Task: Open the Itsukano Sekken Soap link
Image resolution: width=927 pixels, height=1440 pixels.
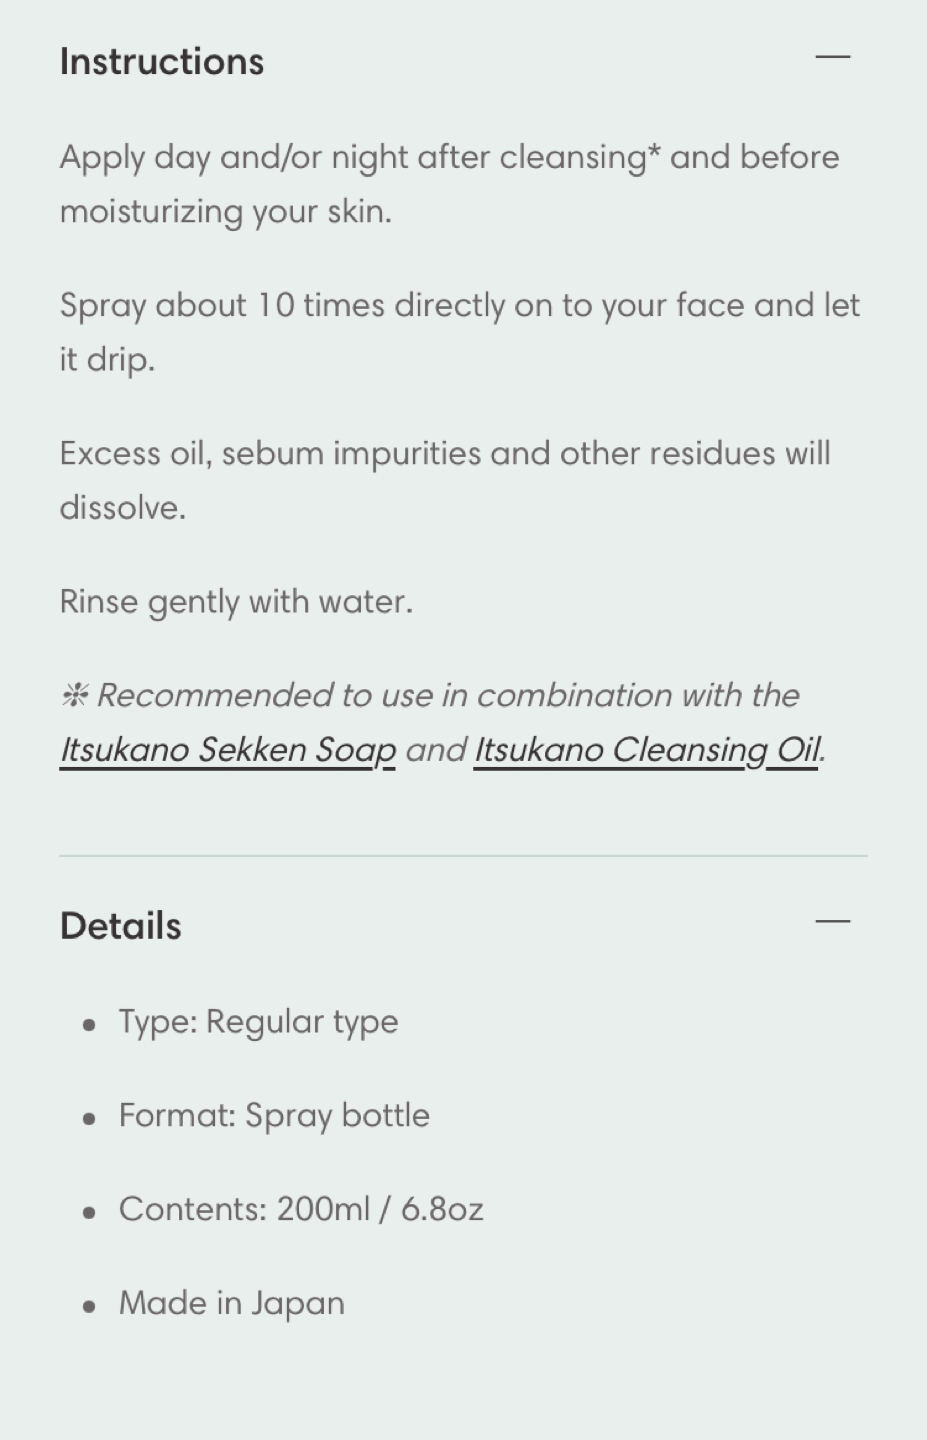Action: pyautogui.click(x=228, y=749)
